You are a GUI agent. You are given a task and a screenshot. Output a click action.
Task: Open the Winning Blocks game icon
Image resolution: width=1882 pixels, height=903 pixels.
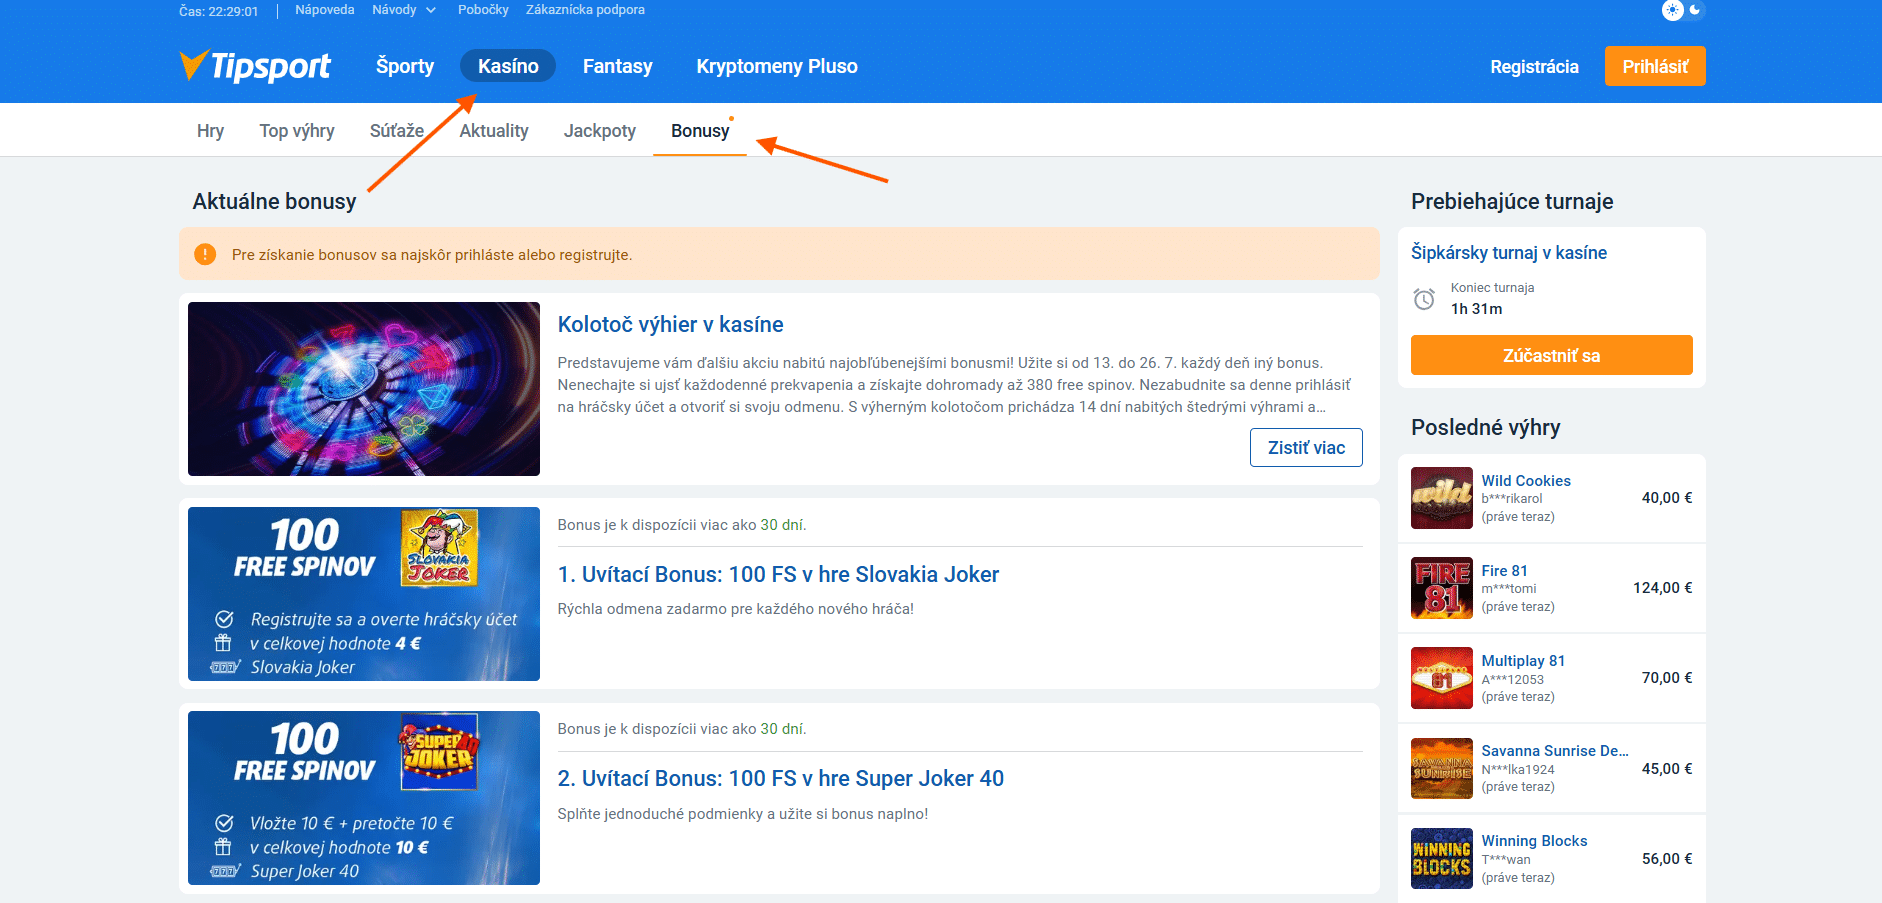(1441, 858)
